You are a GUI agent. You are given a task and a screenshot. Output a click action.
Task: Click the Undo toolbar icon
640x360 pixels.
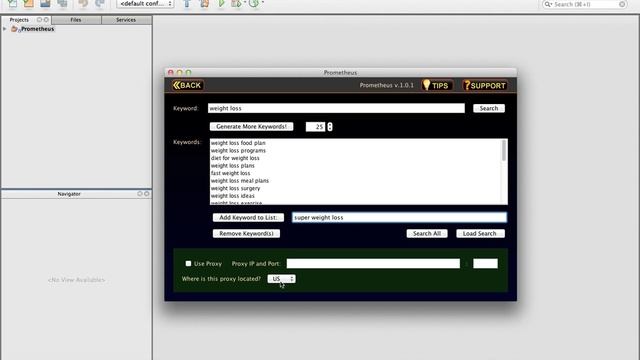(83, 4)
